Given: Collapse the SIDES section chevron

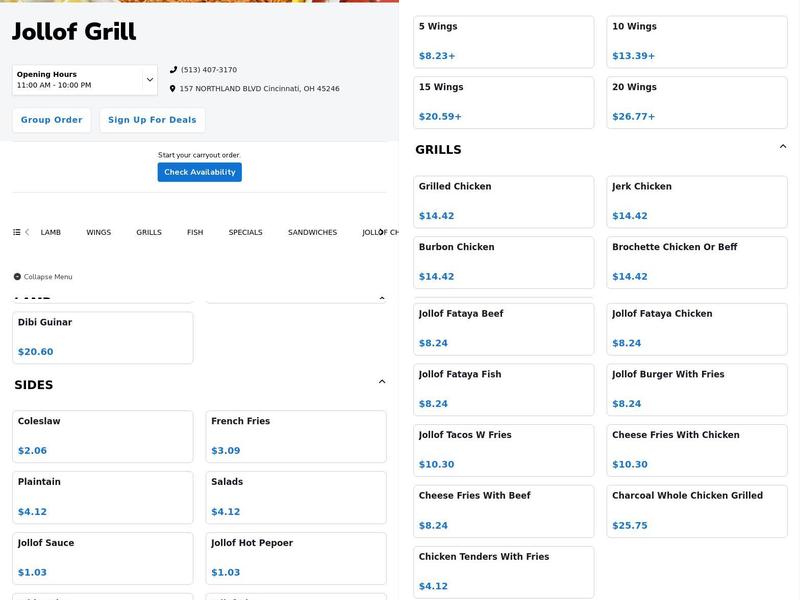Looking at the screenshot, I should 382,382.
